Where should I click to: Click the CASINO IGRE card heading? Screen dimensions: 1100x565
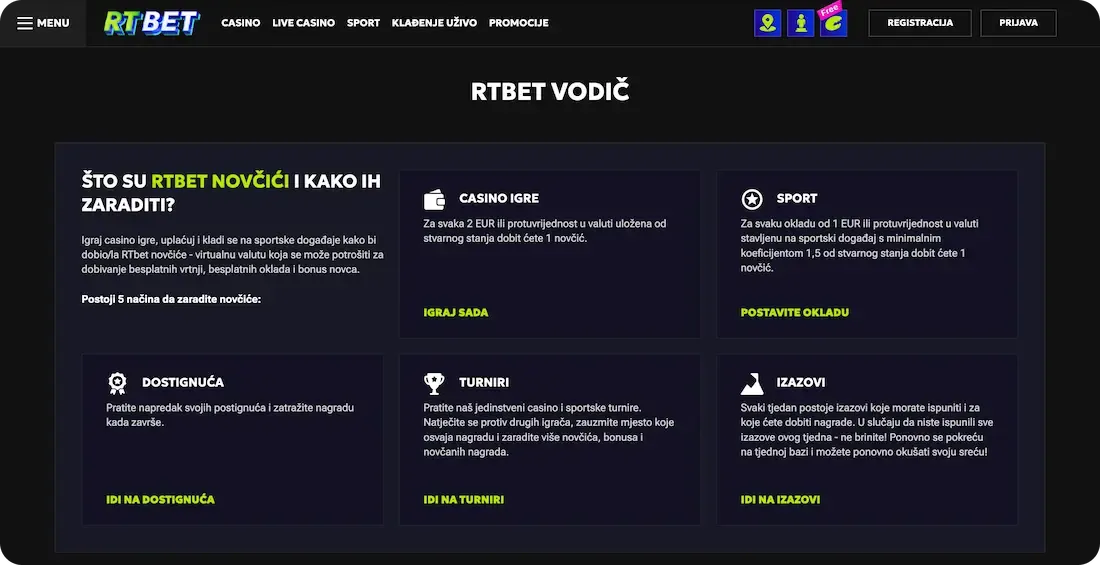(499, 199)
